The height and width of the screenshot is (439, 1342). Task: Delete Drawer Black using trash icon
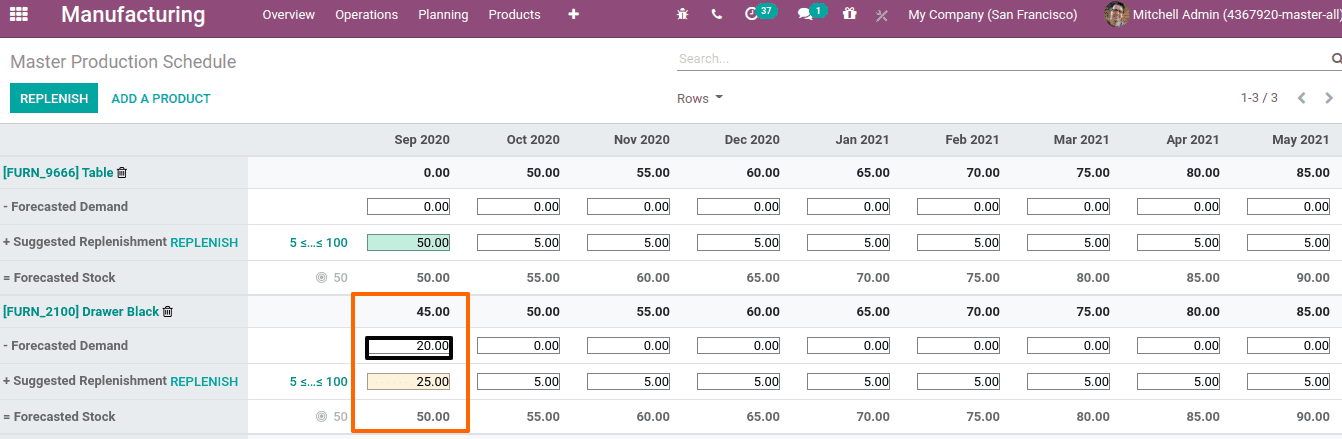tap(168, 312)
